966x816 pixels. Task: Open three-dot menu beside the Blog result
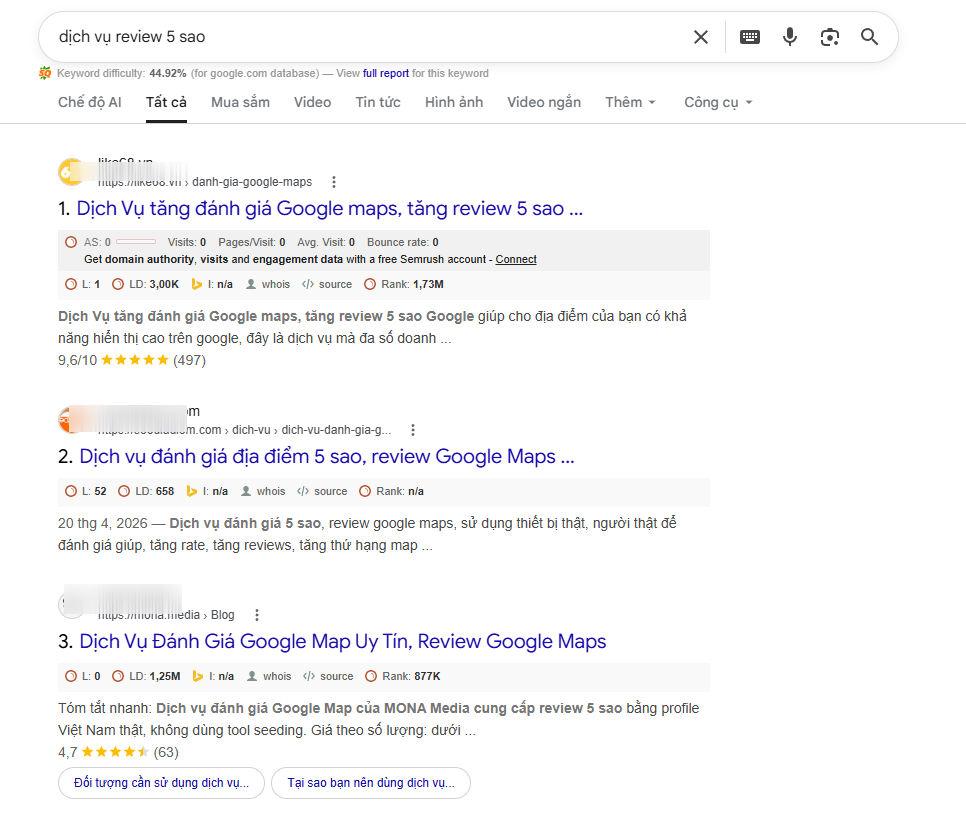tap(257, 615)
